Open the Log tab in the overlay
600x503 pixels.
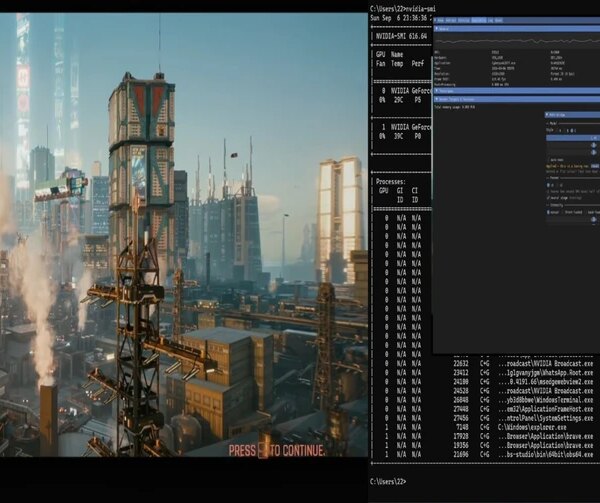click(x=491, y=20)
